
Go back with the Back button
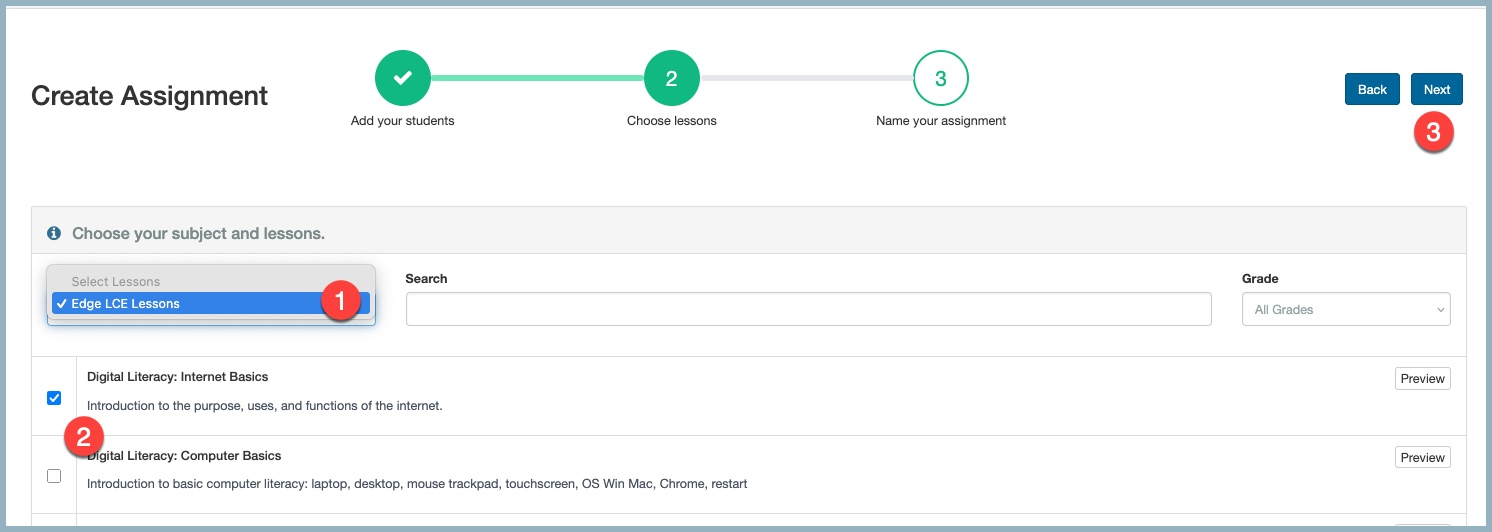coord(1372,89)
